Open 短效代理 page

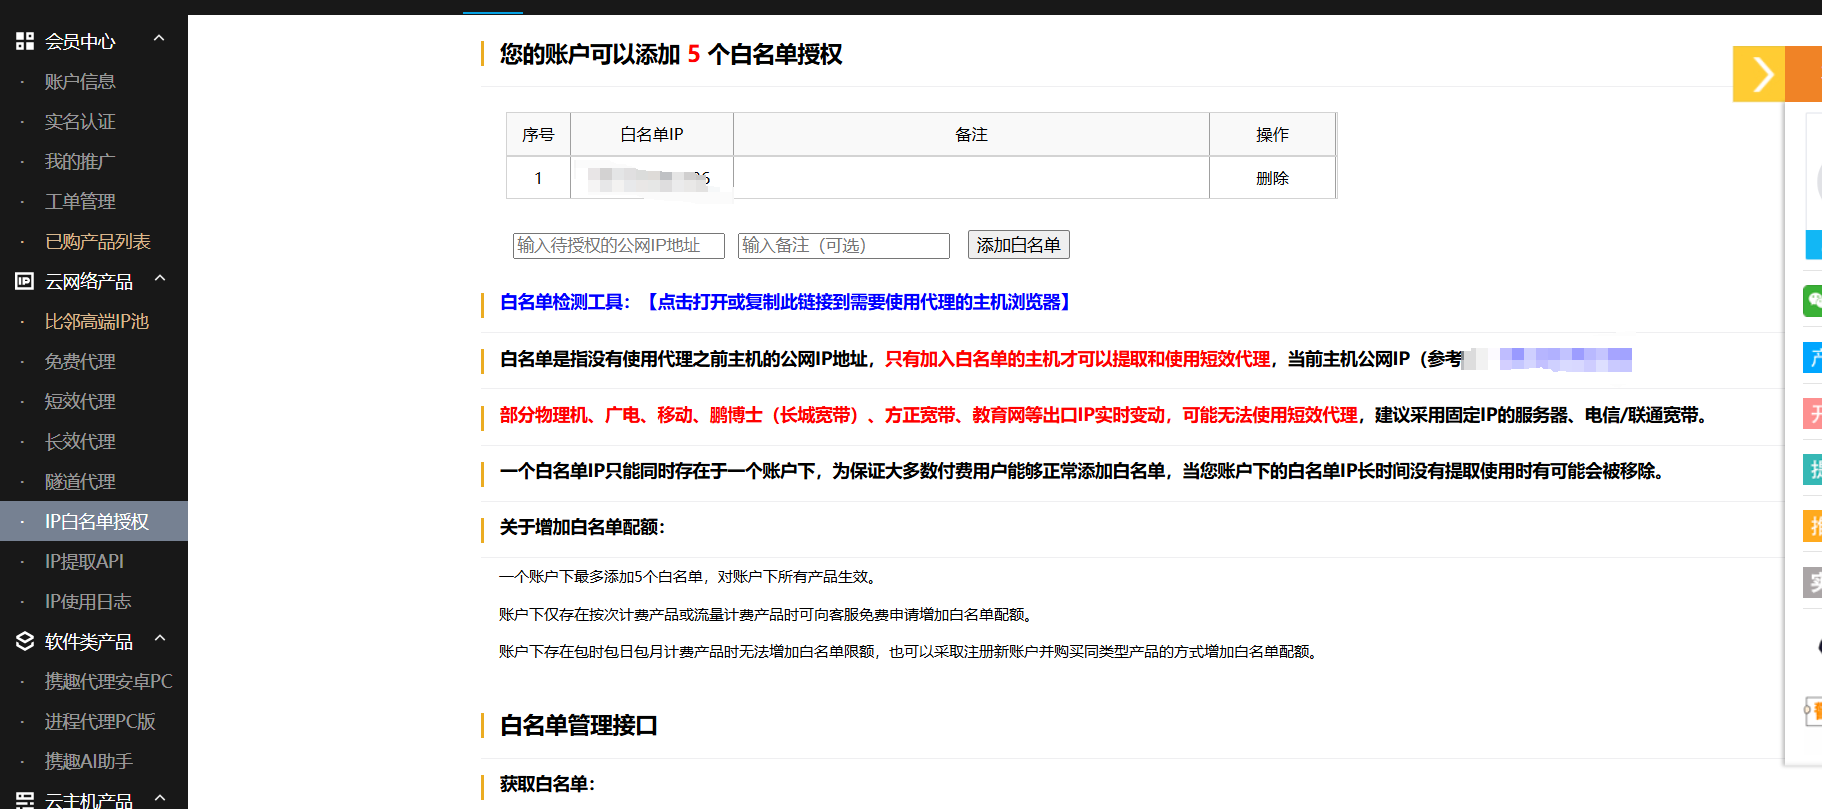click(80, 401)
